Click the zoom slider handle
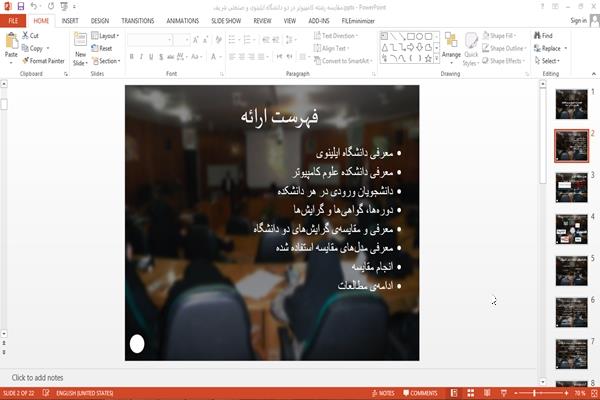The width and height of the screenshot is (600, 400). click(535, 393)
